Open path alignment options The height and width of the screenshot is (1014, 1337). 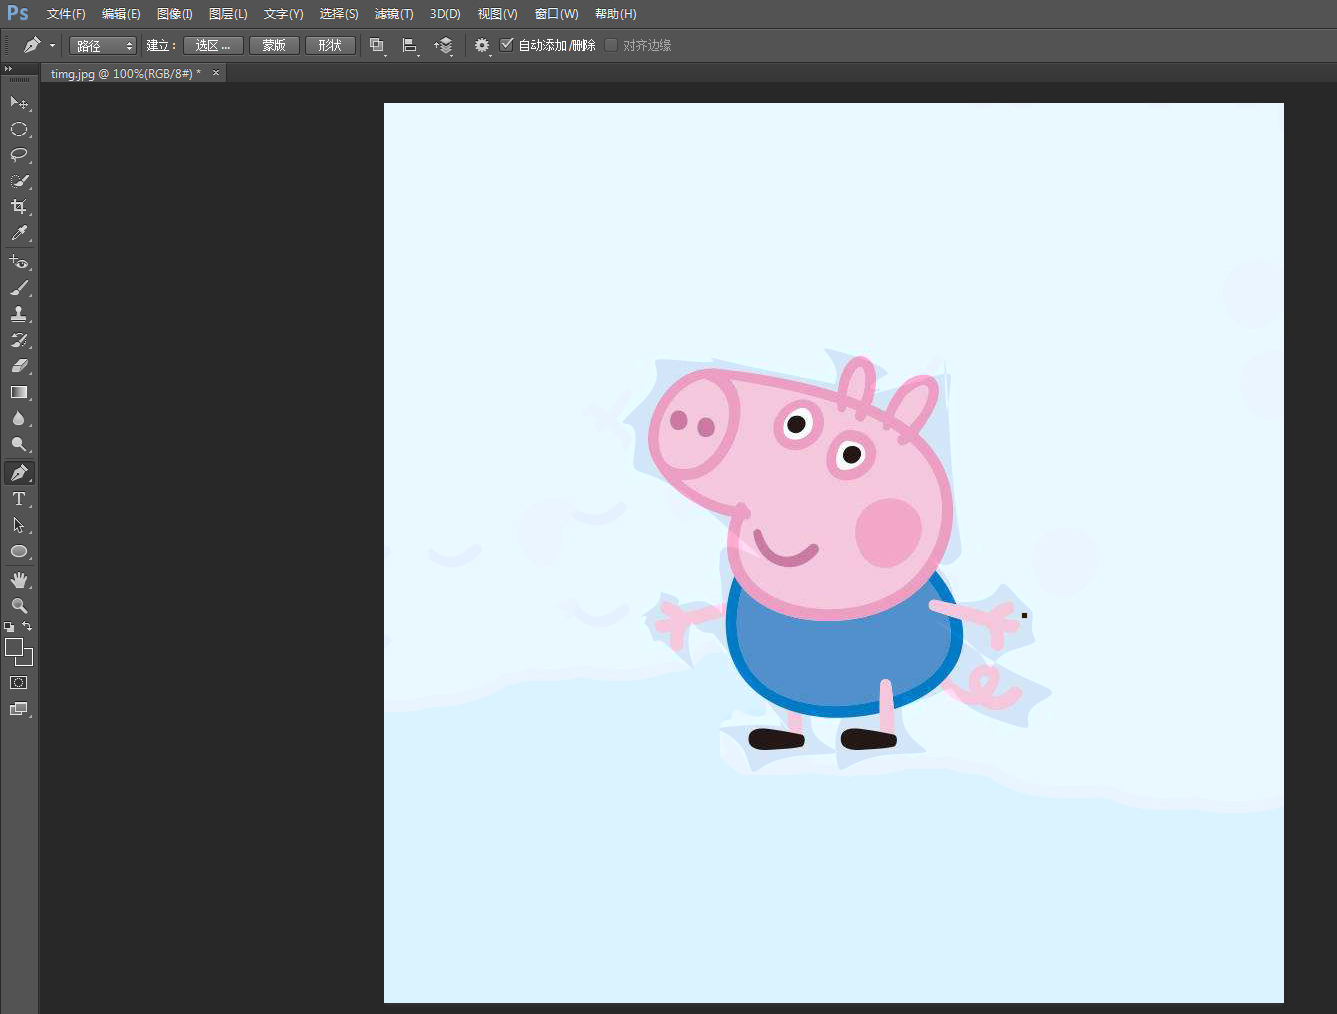pos(410,45)
